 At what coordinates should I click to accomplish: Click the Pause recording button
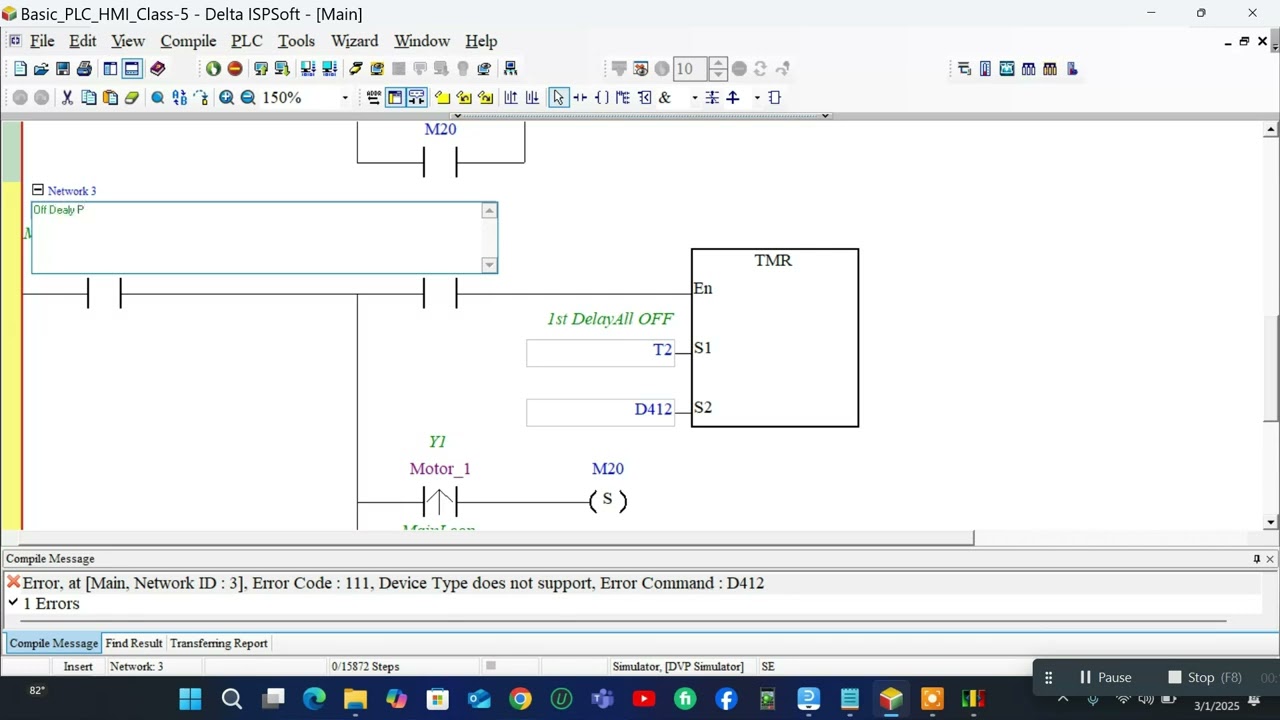[1105, 677]
